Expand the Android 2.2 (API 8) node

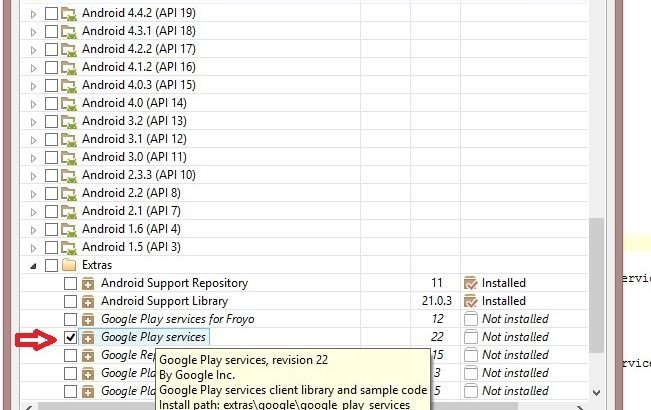coord(35,193)
